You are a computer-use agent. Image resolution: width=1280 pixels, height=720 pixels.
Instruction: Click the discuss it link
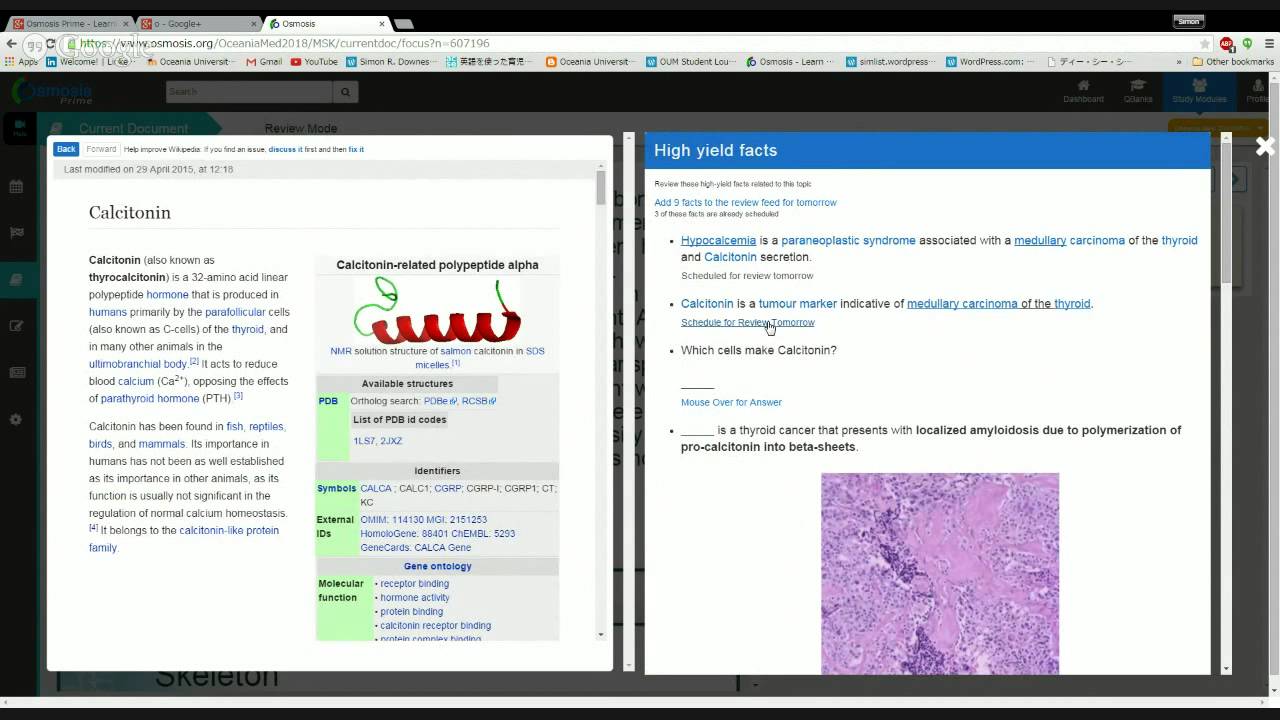pos(285,149)
